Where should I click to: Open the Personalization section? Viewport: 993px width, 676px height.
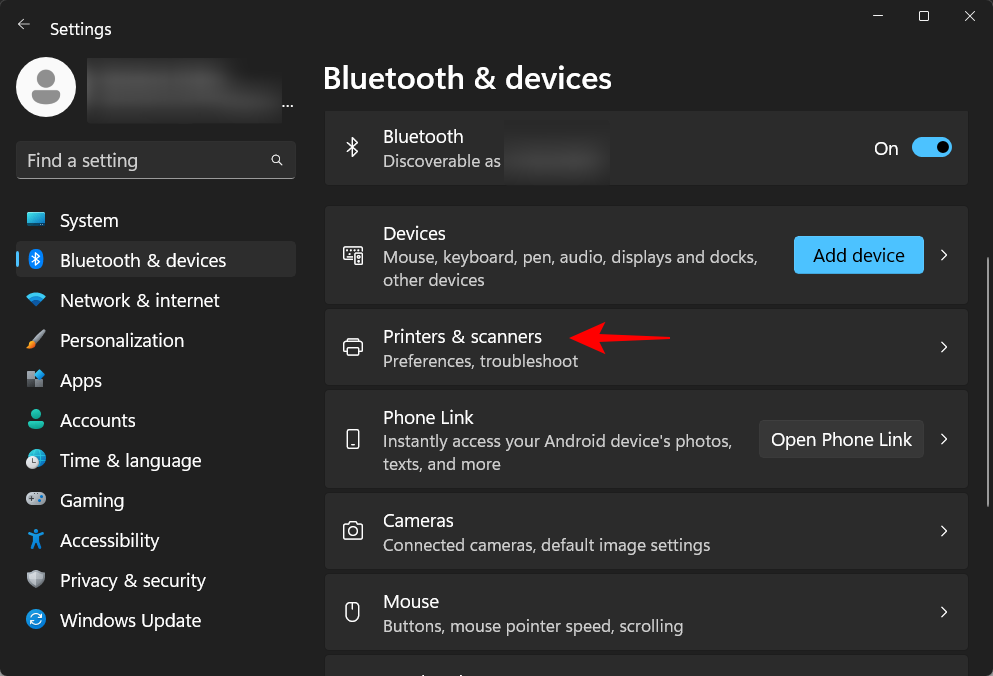point(121,341)
